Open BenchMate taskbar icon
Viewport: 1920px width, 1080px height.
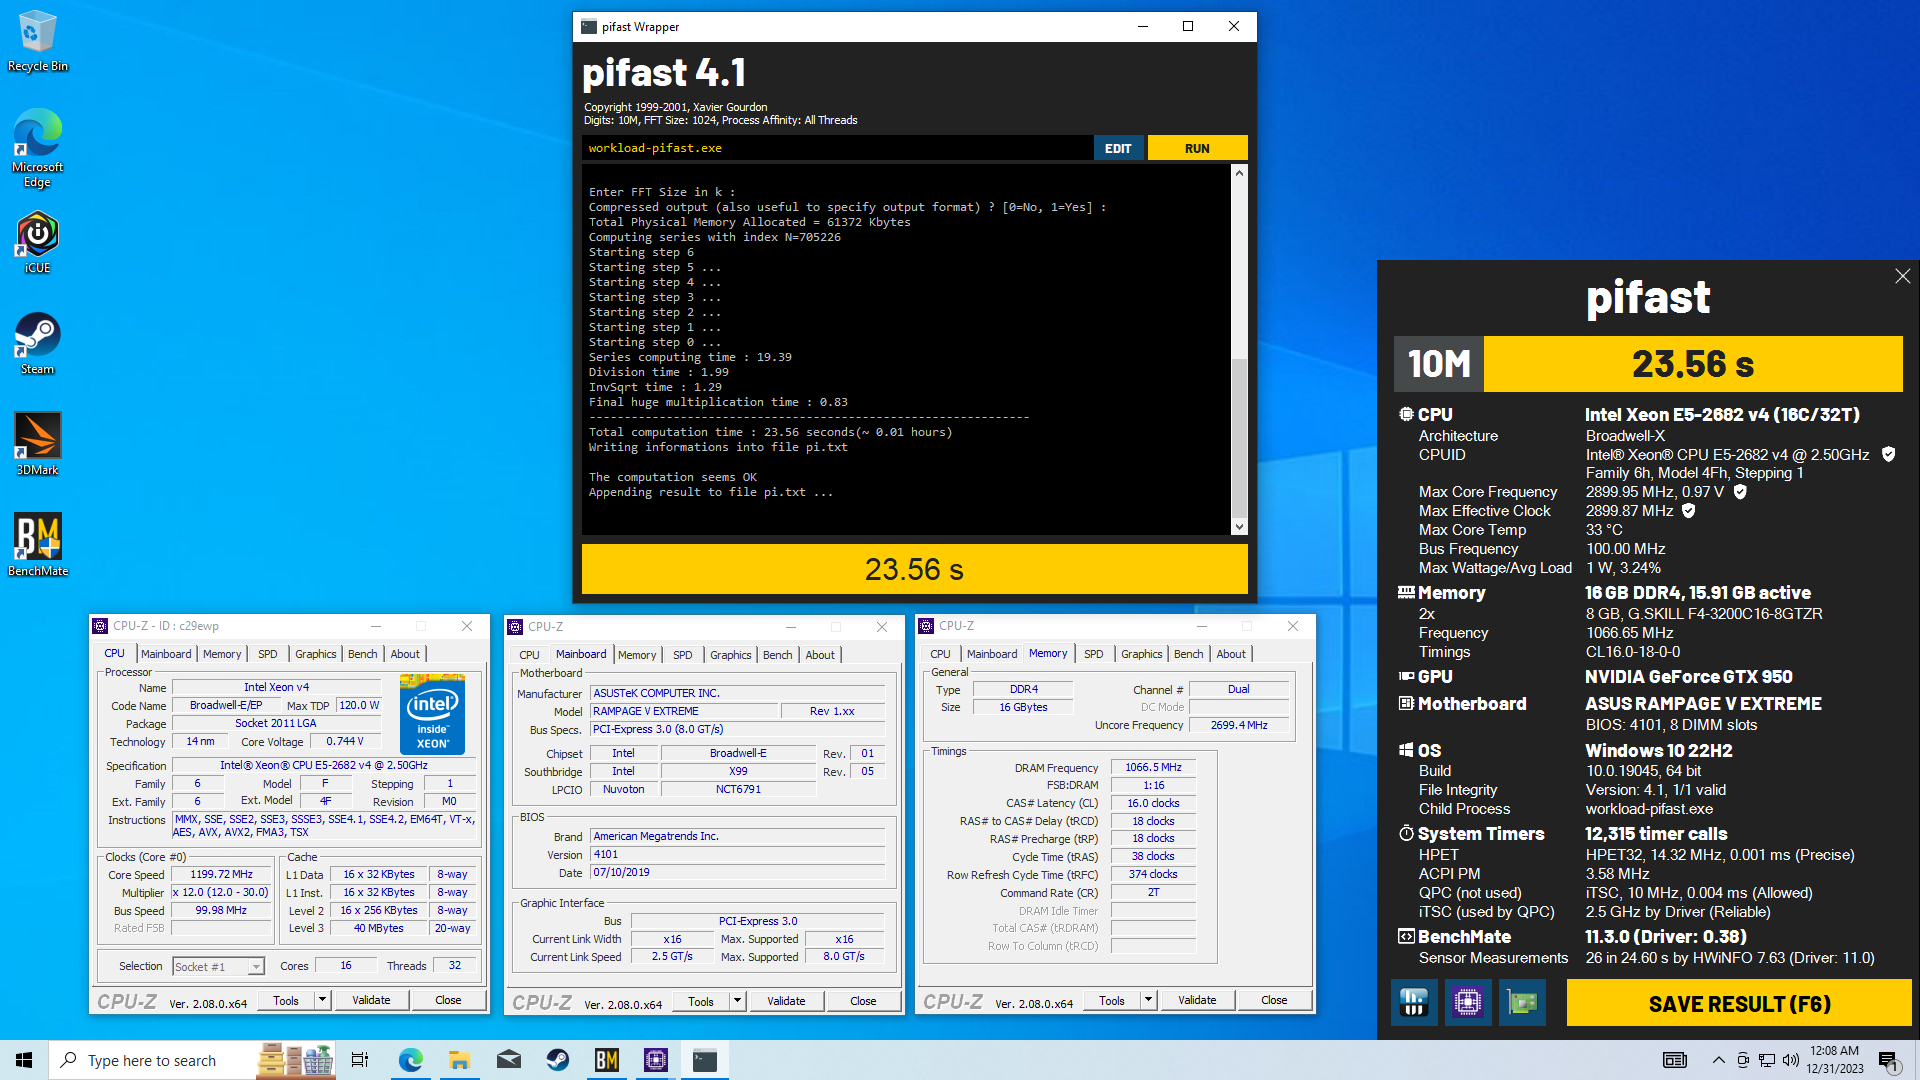pyautogui.click(x=606, y=1060)
